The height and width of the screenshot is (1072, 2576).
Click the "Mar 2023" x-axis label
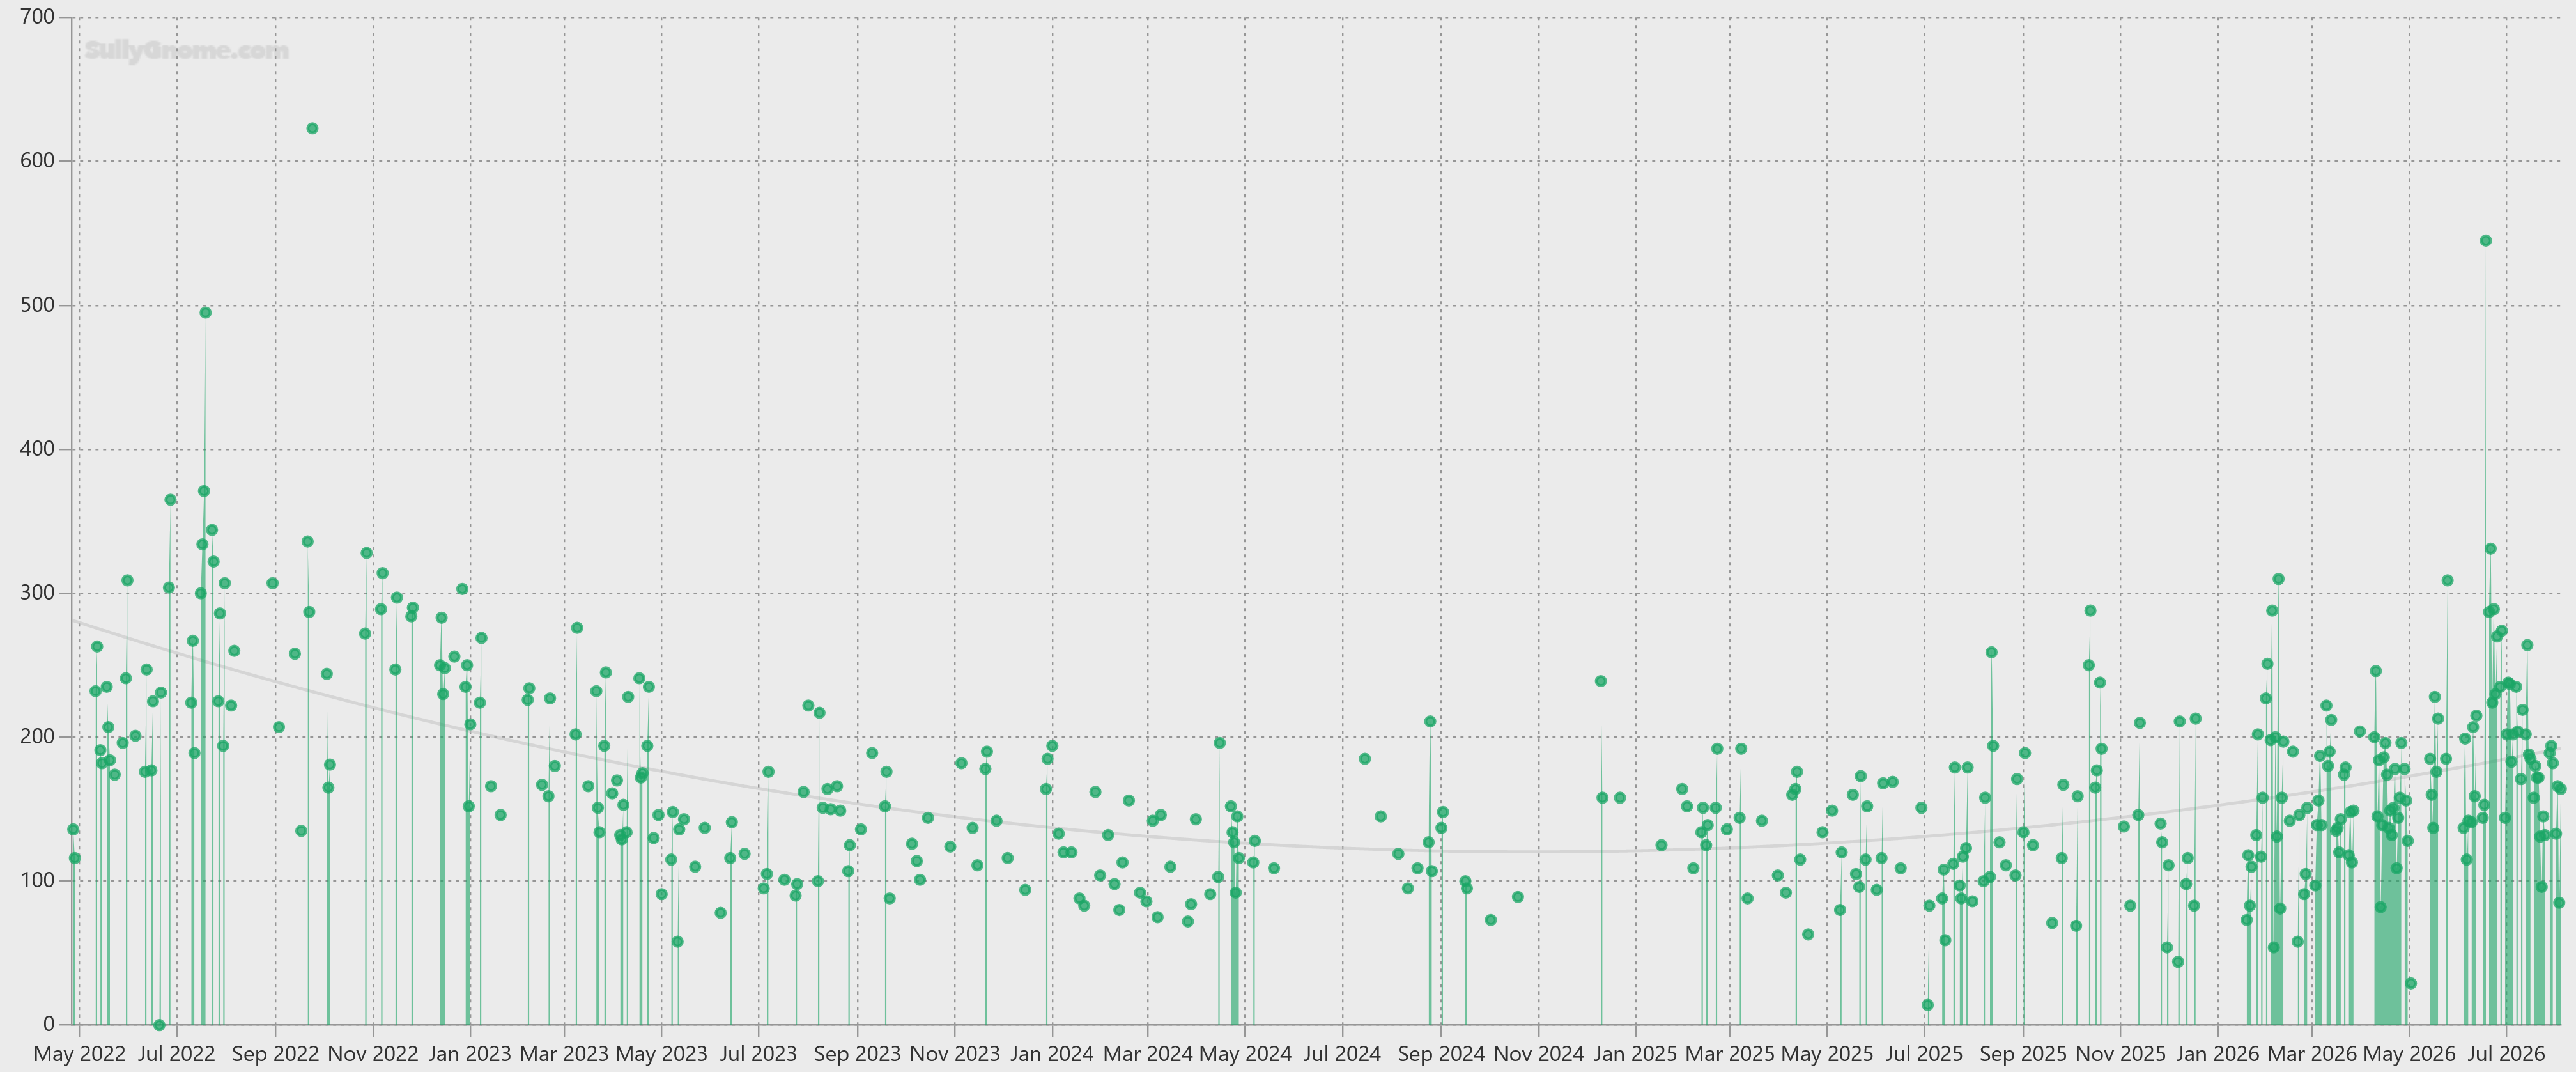[564, 1054]
